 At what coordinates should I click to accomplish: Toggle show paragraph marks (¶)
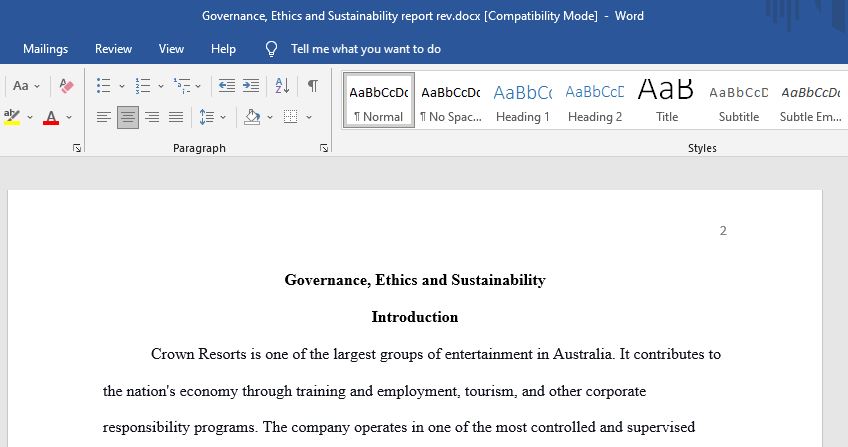pyautogui.click(x=313, y=85)
